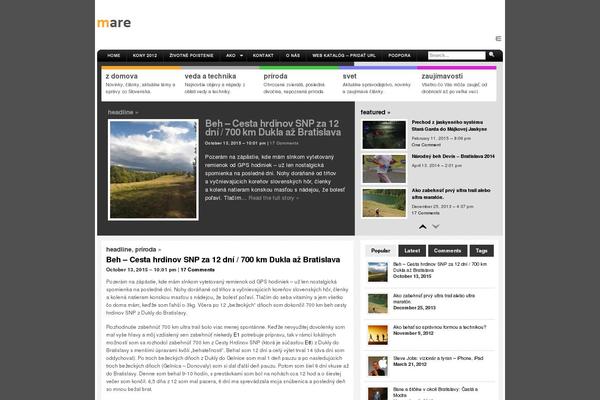Open Steve Jobs: vizionár a tyran post
This screenshot has width=600, height=400.
pyautogui.click(x=438, y=358)
